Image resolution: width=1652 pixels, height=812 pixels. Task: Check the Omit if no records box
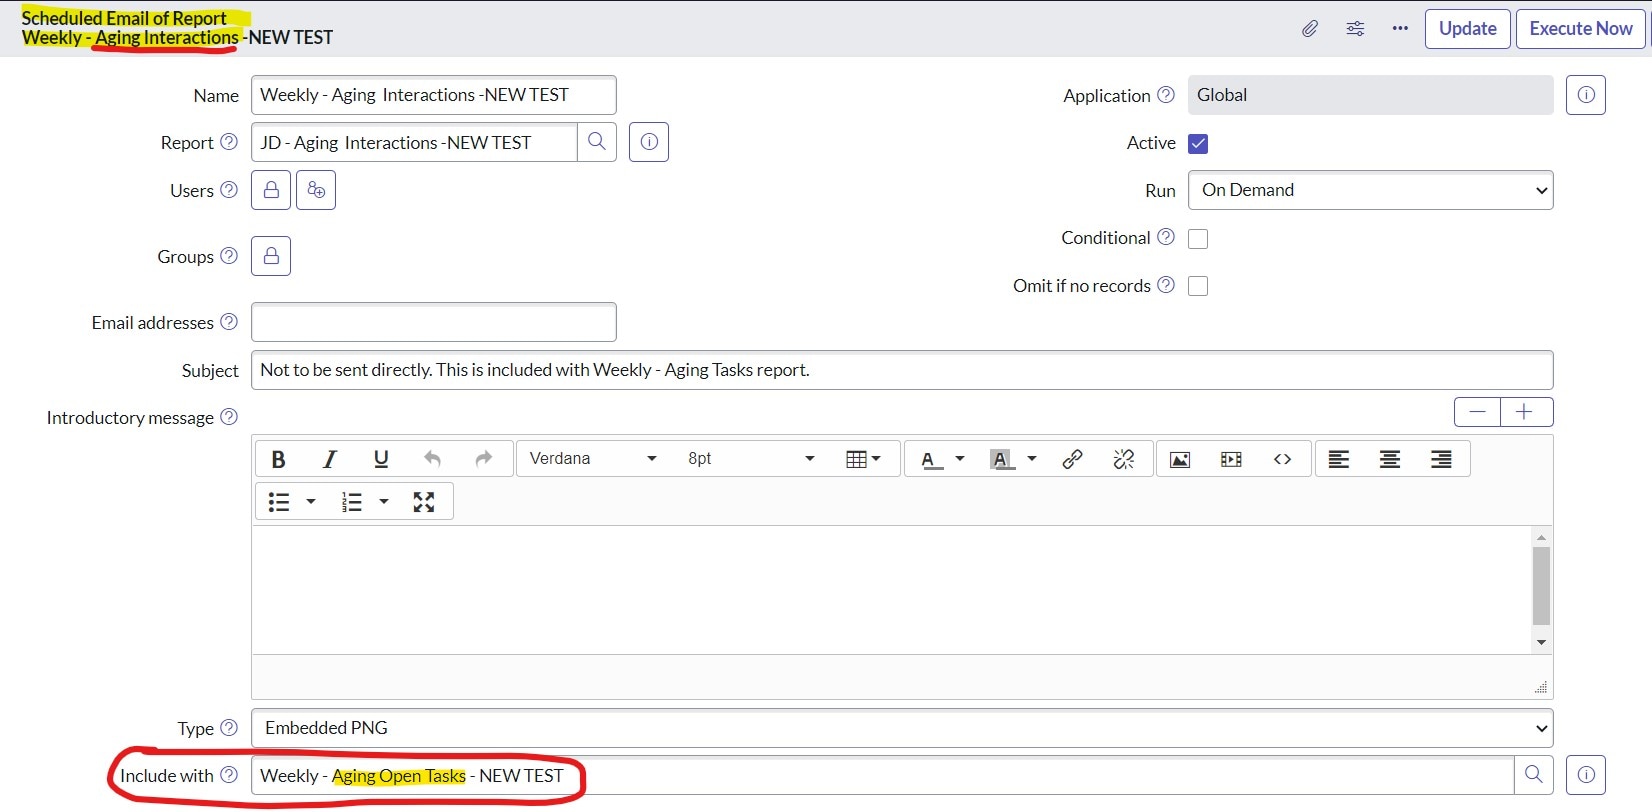pos(1198,286)
